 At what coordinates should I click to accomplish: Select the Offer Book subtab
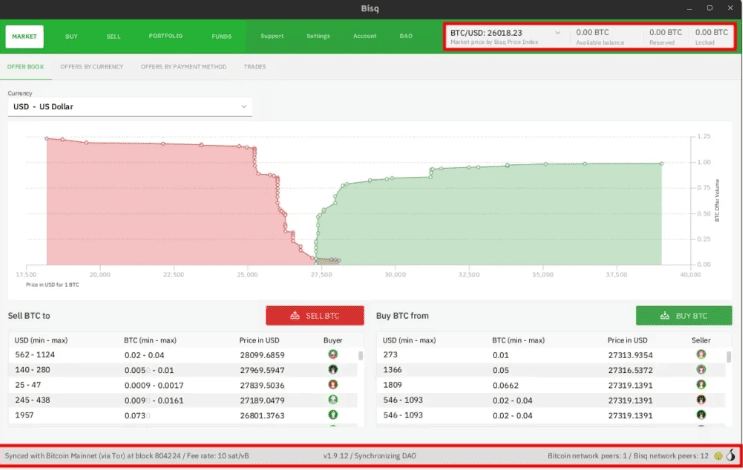[x=26, y=67]
